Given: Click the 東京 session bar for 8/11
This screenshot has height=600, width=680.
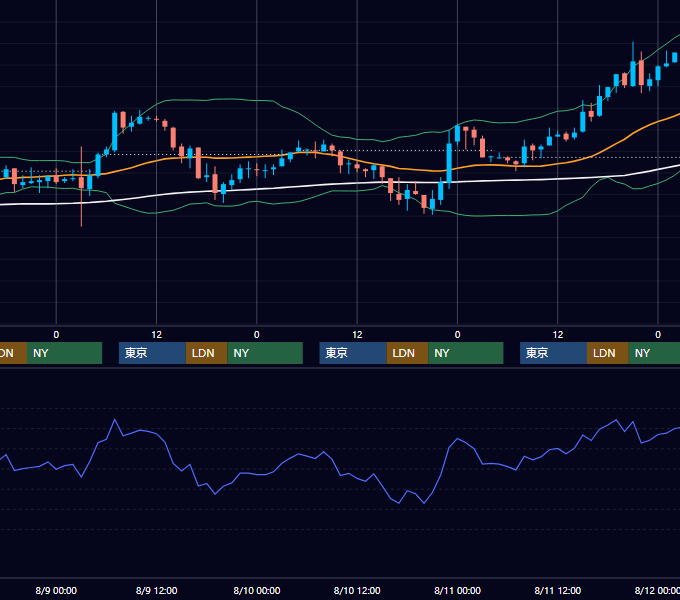Looking at the screenshot, I should tap(553, 353).
